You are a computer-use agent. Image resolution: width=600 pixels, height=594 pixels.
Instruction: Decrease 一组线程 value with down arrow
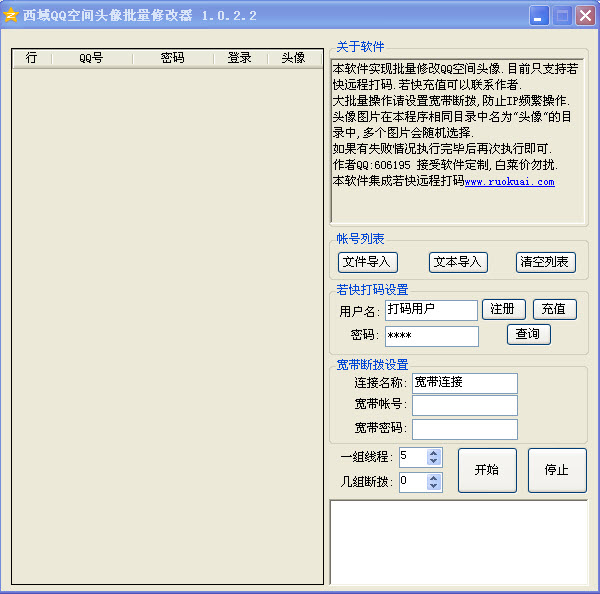434,462
